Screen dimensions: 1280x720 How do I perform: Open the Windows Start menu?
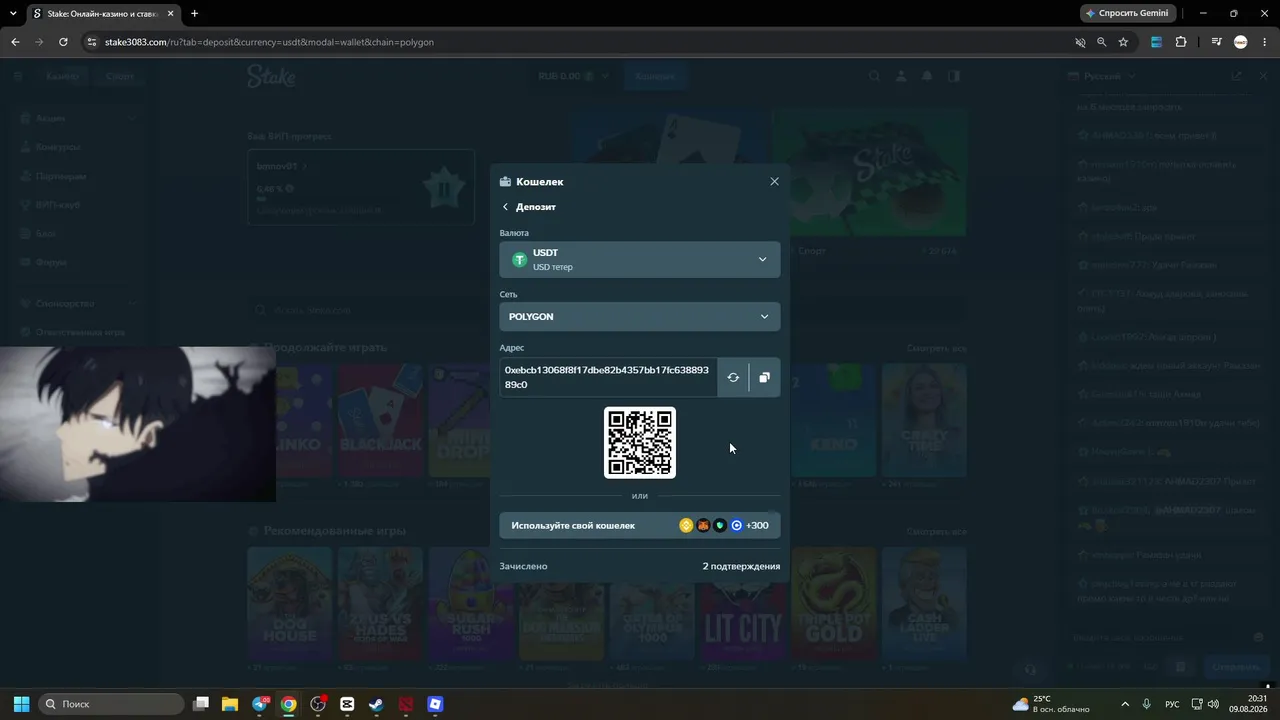[21, 704]
